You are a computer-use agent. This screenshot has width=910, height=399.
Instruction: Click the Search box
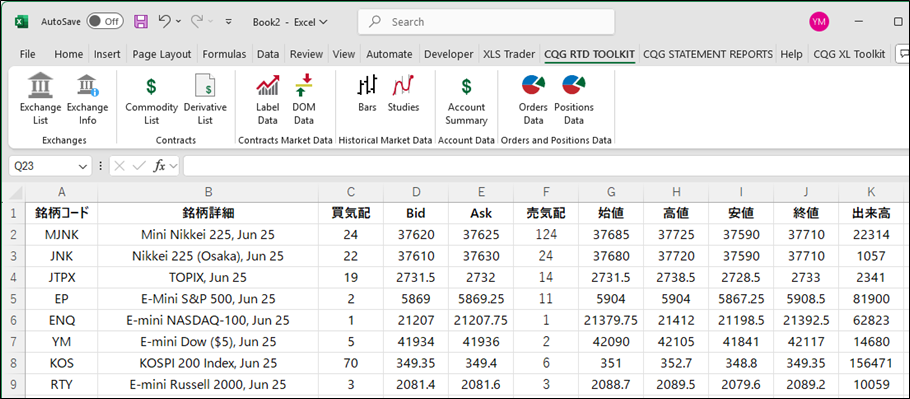[x=486, y=22]
